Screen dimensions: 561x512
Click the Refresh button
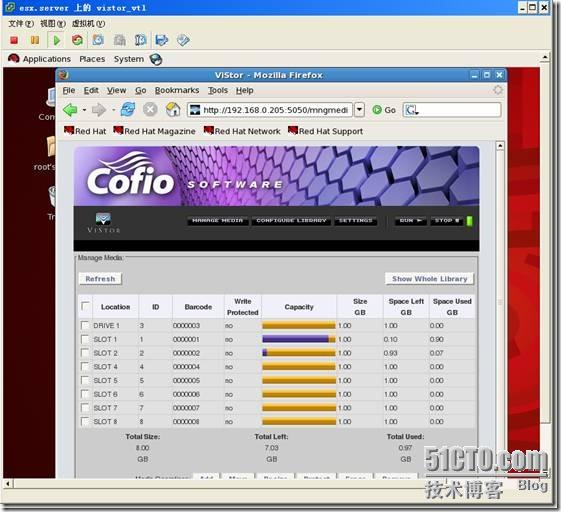(100, 279)
